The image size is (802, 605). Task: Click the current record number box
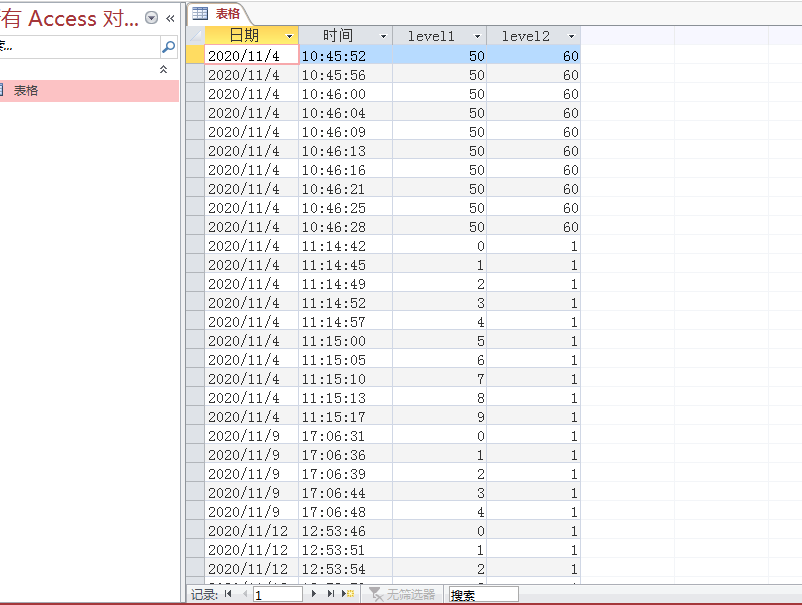coord(278,594)
